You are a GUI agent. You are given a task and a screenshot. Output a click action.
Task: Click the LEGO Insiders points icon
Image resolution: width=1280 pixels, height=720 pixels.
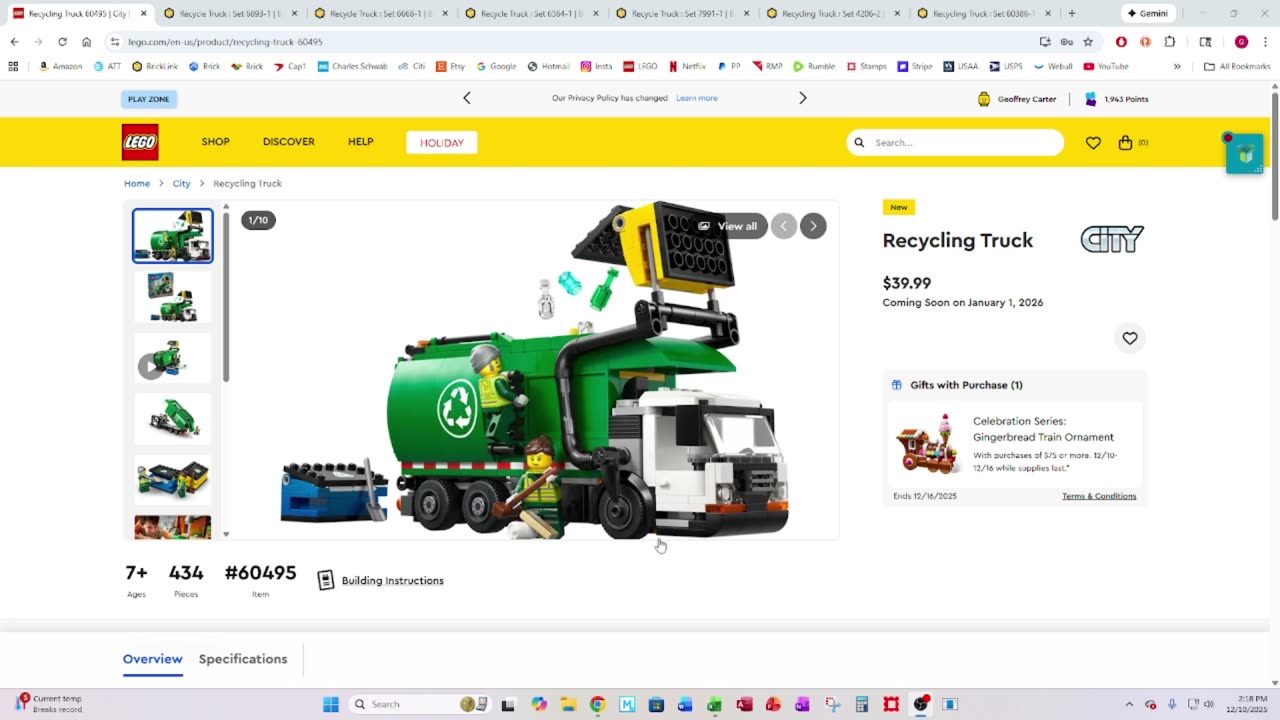pos(1091,99)
